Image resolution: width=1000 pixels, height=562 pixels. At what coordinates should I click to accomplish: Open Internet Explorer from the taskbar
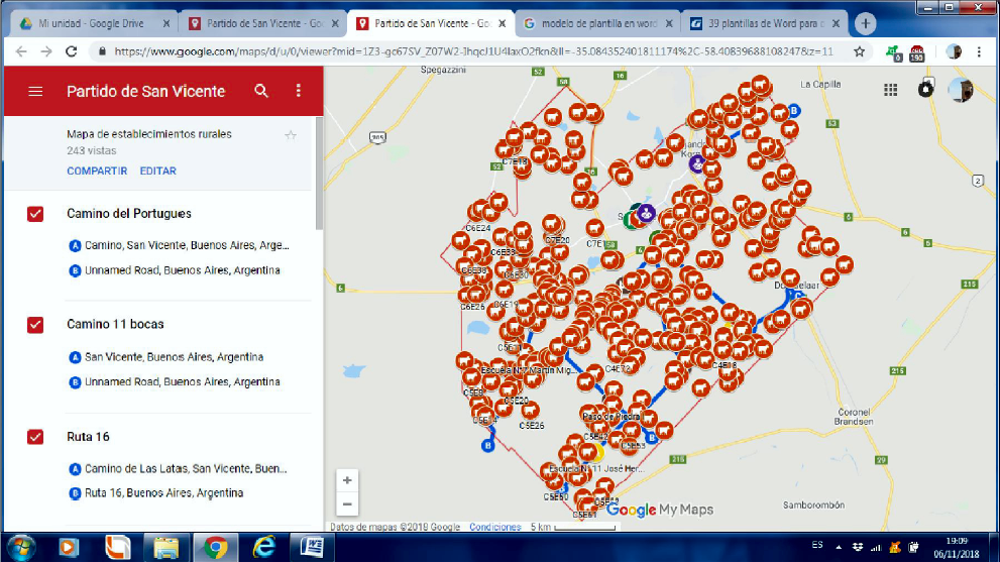pyautogui.click(x=263, y=548)
